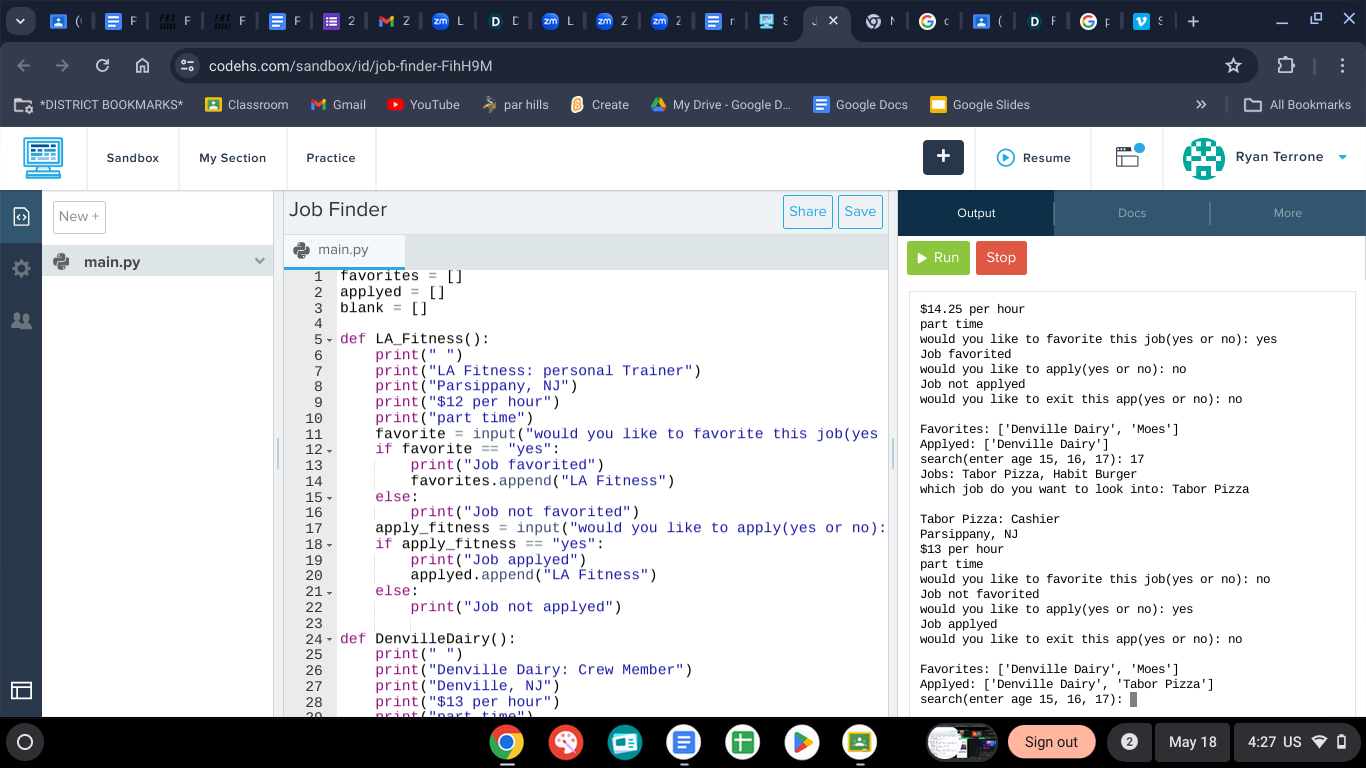Open Google Sheets app in shelf
Image resolution: width=1366 pixels, height=768 pixels.
(x=743, y=742)
